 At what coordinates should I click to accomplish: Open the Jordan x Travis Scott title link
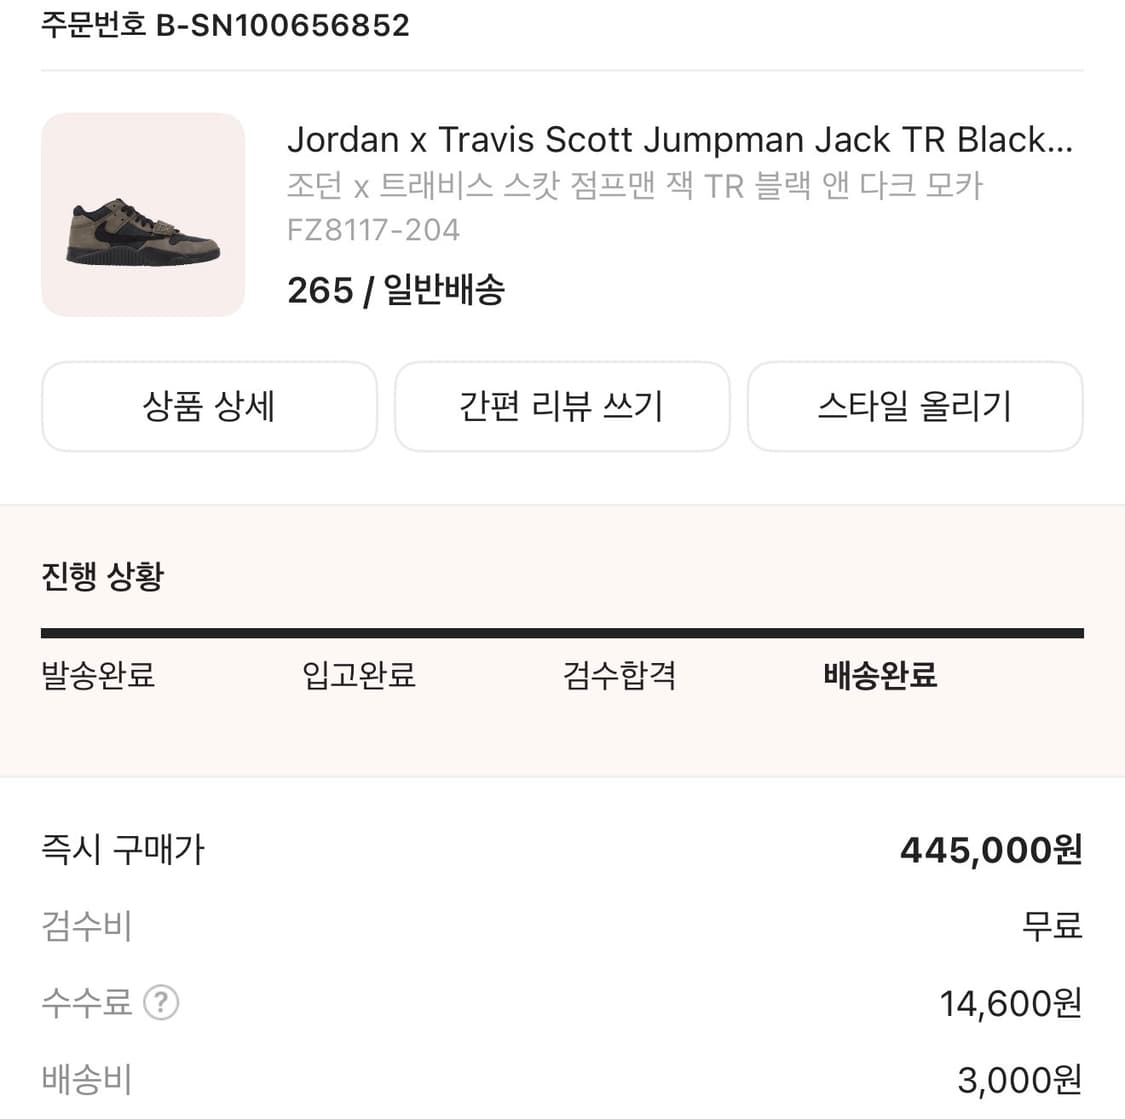pos(680,140)
